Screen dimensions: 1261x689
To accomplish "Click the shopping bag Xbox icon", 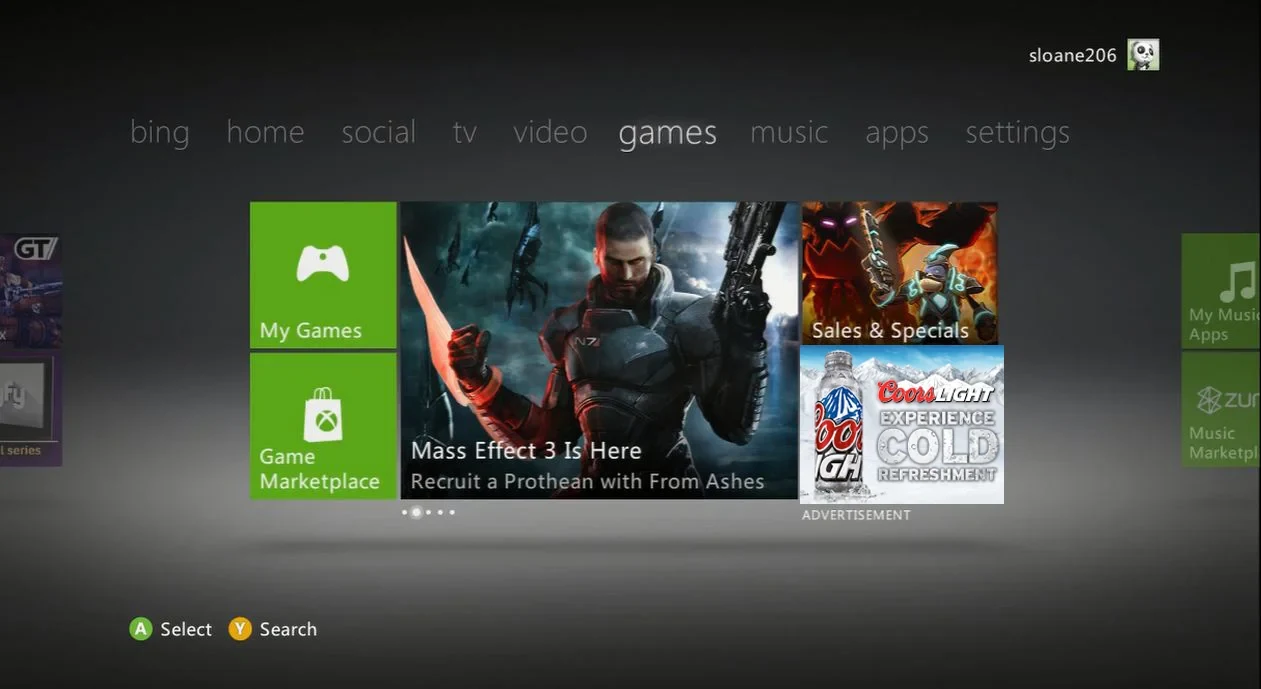I will [x=323, y=414].
